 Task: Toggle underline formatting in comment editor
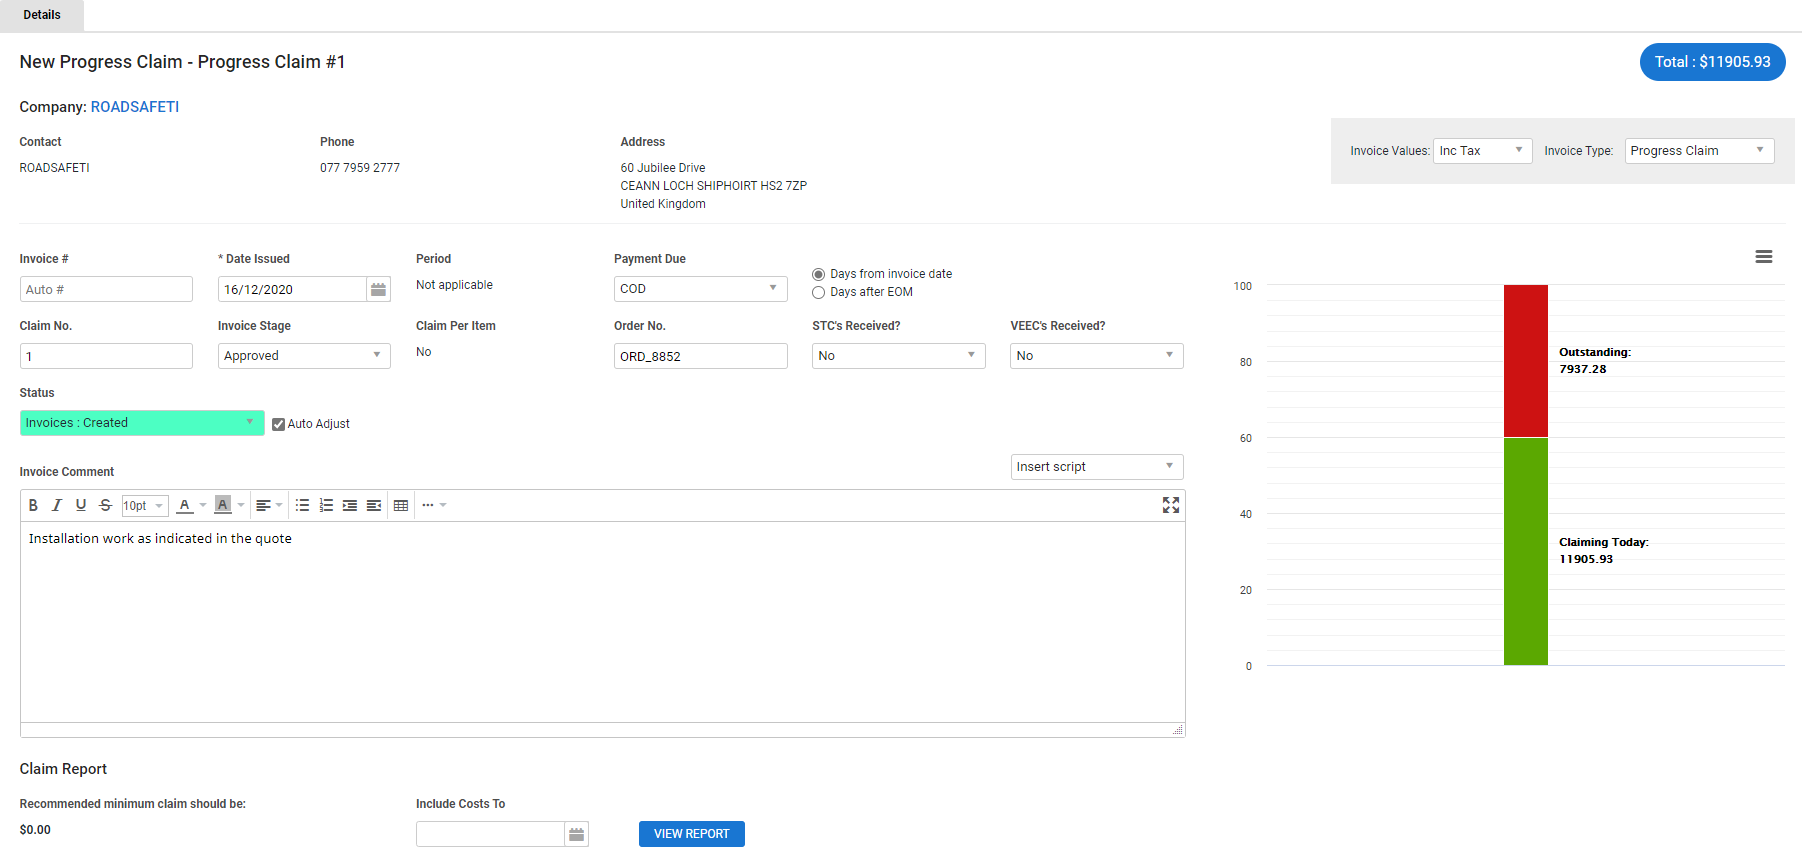click(x=81, y=505)
